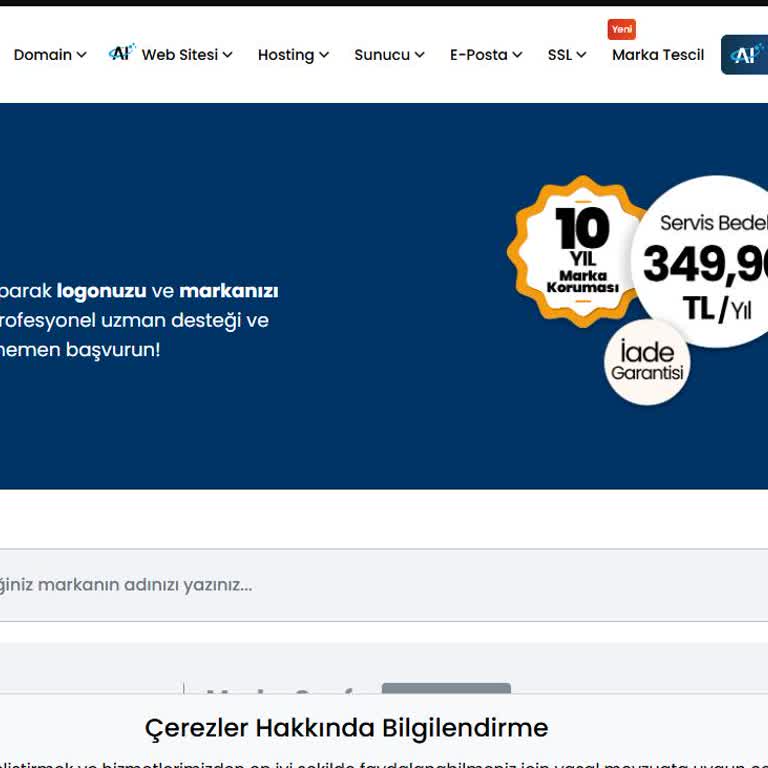This screenshot has height=768, width=768.
Task: Expand the Hosting dropdown chevron
Action: [324, 55]
